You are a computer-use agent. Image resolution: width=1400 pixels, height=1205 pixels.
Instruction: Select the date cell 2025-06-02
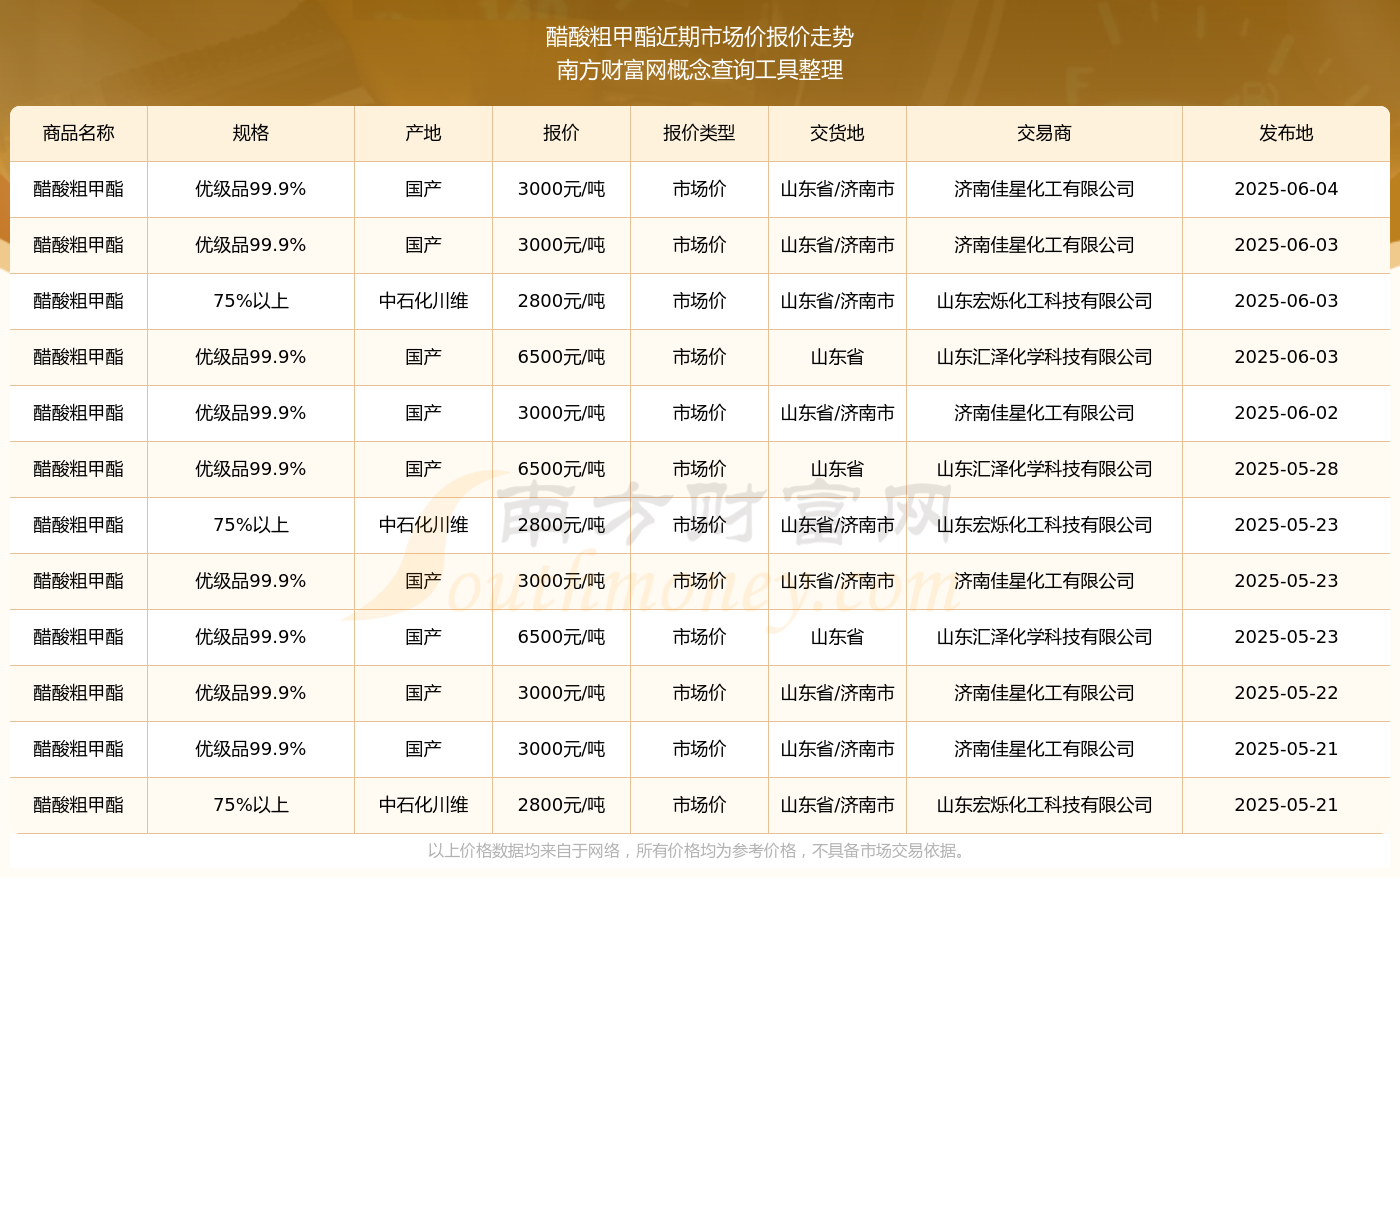point(1287,413)
